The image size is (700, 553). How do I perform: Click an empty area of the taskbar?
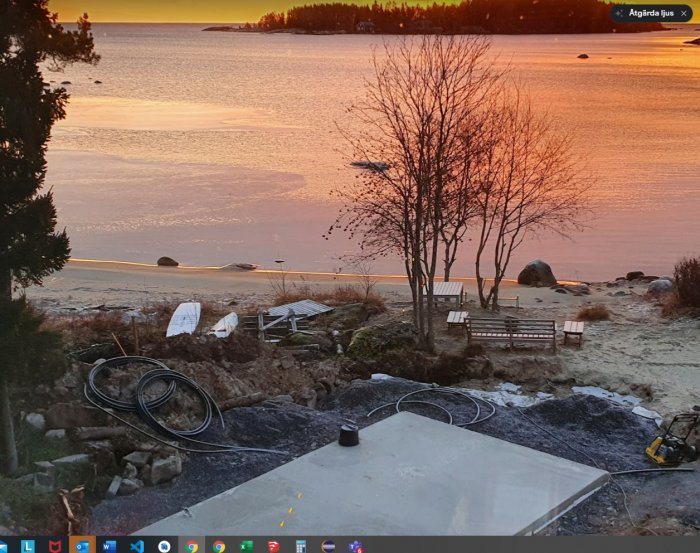pyautogui.click(x=536, y=545)
